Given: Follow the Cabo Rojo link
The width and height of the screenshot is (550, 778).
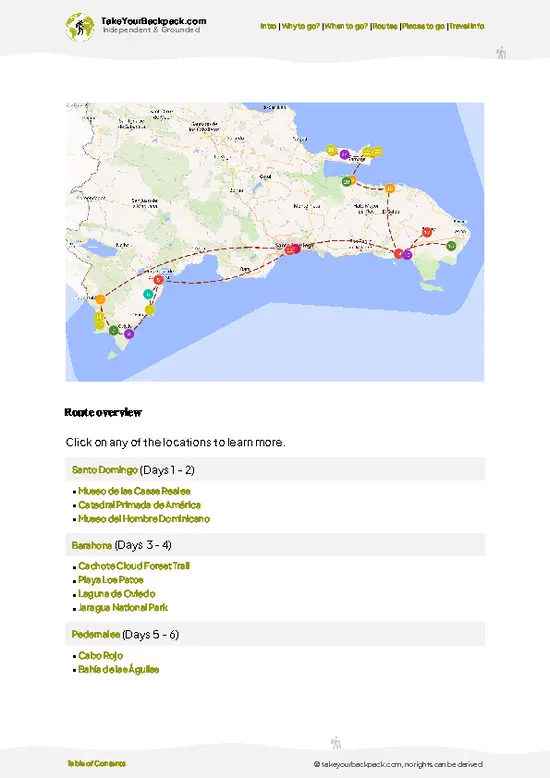Looking at the screenshot, I should click(x=100, y=656).
